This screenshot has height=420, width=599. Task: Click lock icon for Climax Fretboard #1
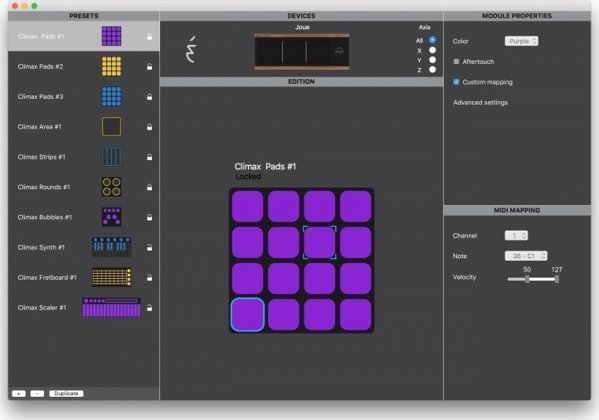coord(149,277)
